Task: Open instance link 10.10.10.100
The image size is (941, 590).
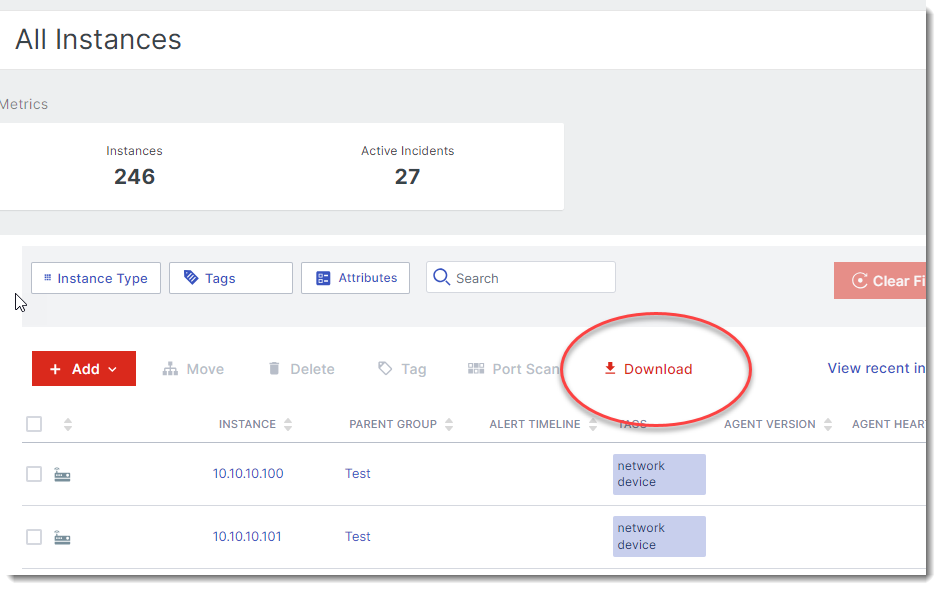Action: click(248, 474)
